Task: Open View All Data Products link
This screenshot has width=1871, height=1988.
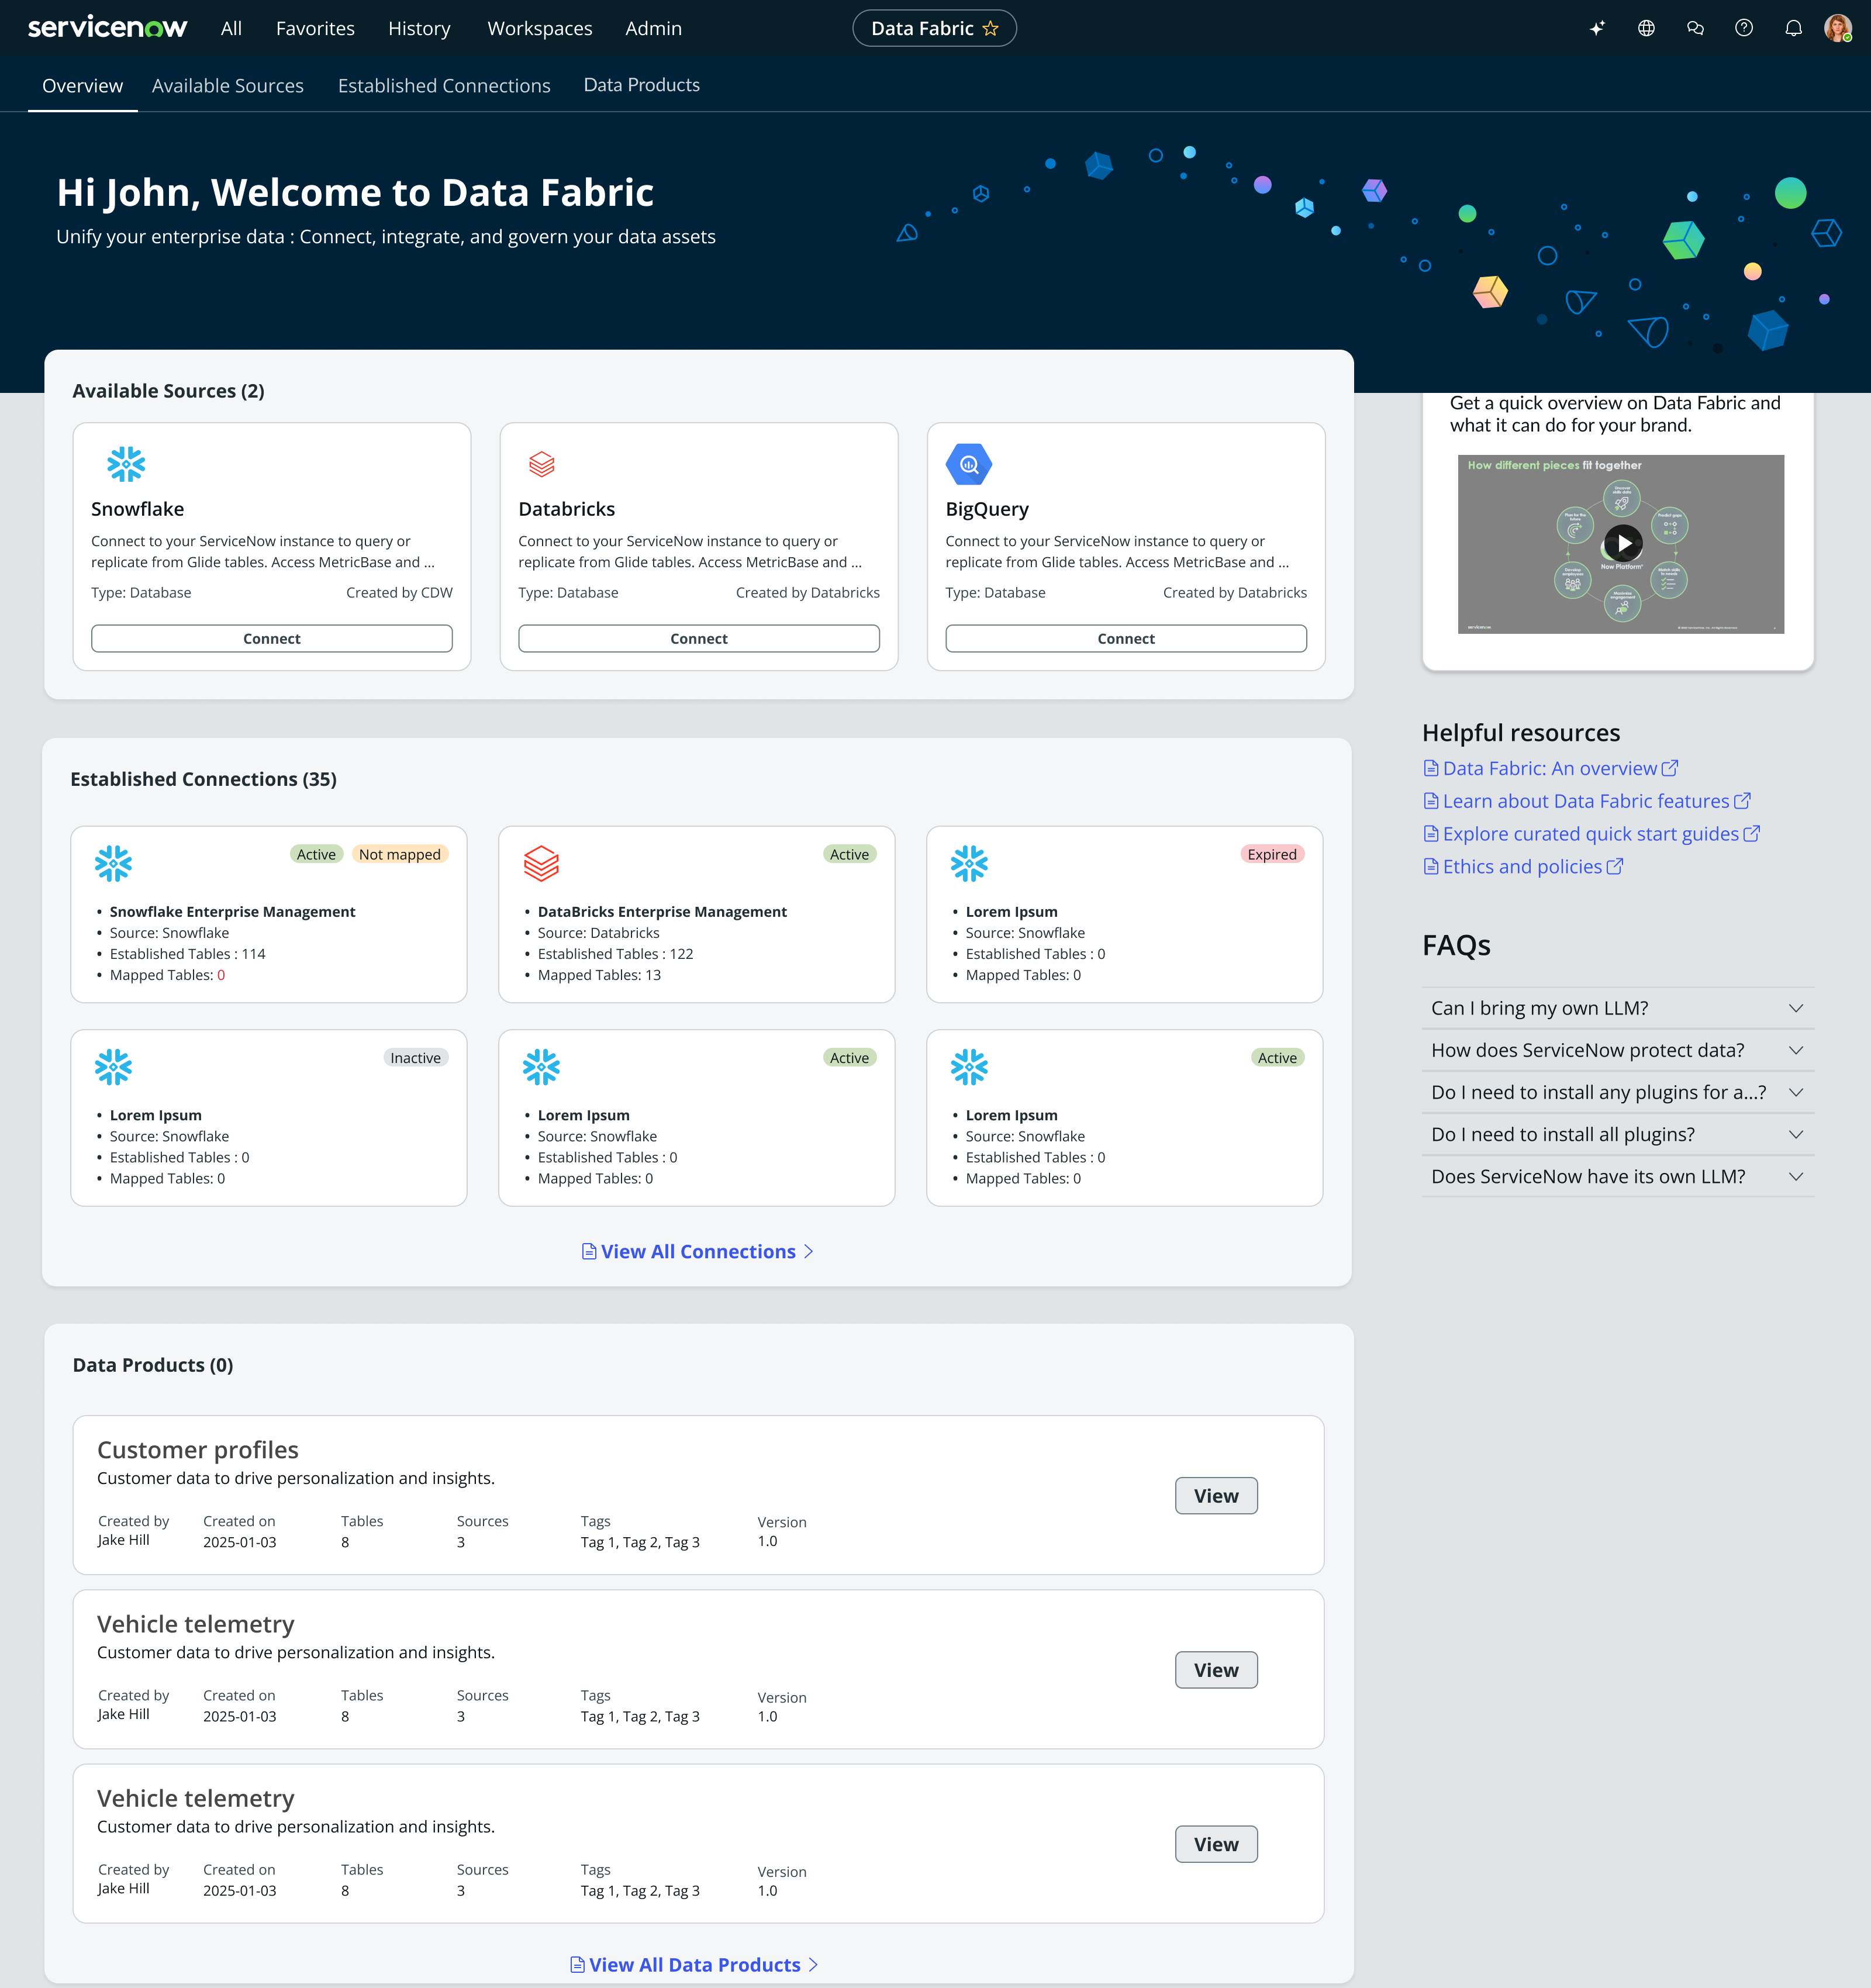Action: (695, 1965)
